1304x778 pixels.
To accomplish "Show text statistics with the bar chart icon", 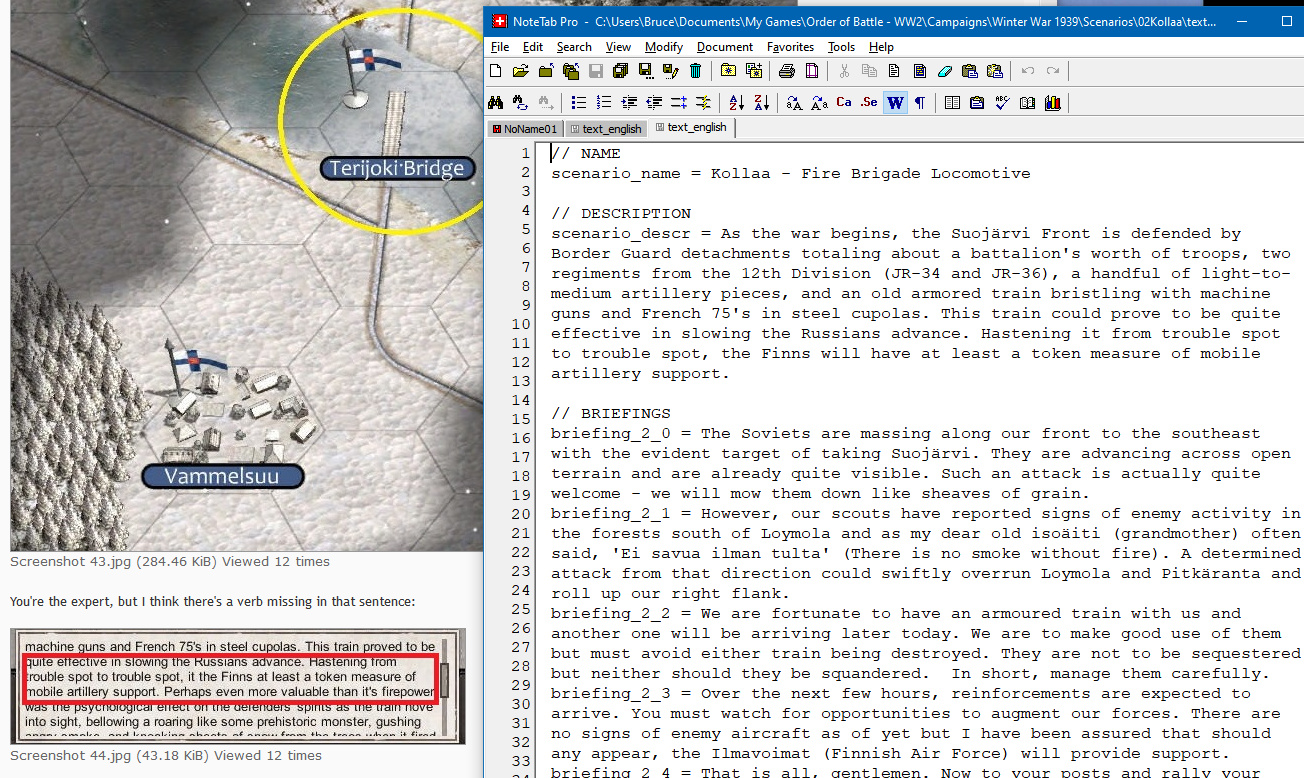I will [x=1052, y=102].
